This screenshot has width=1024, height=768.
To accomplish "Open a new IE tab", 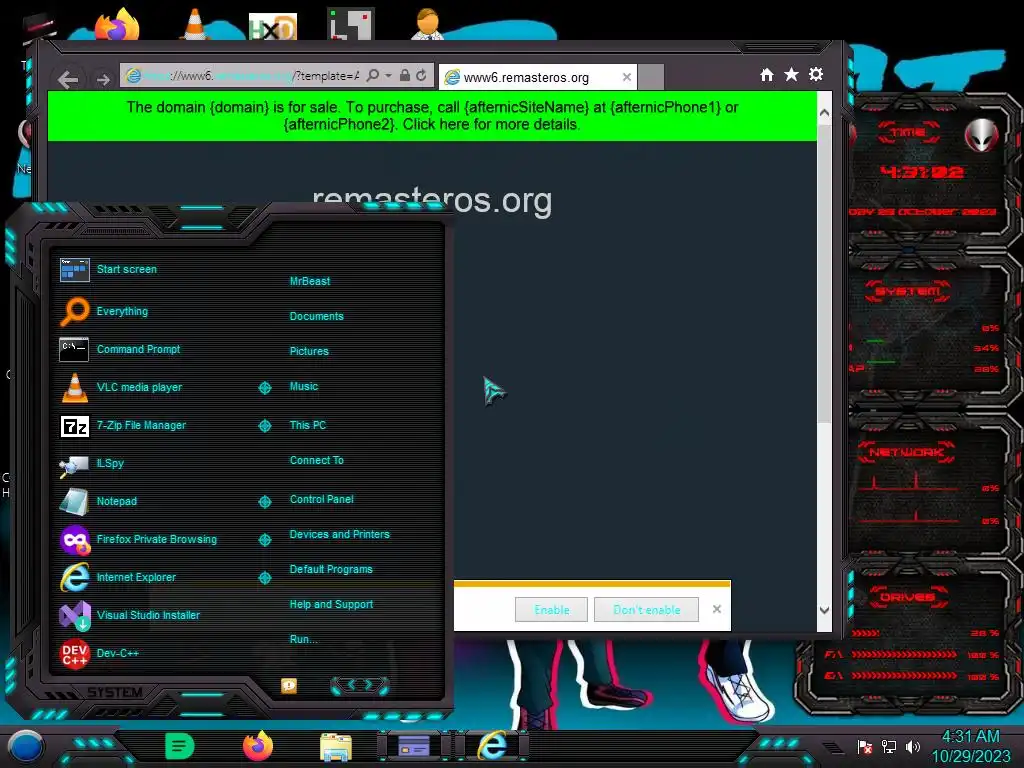I will [650, 78].
